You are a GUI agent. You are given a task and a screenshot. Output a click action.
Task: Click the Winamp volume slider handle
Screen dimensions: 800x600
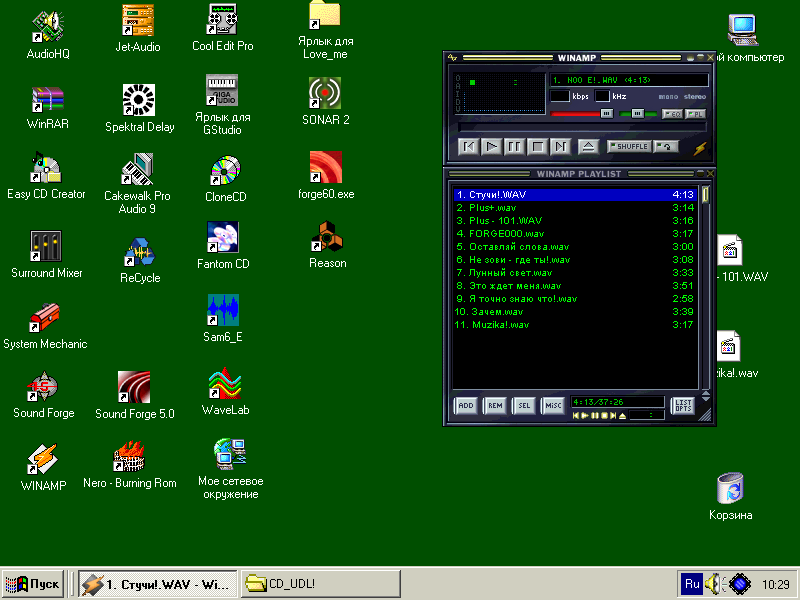606,114
